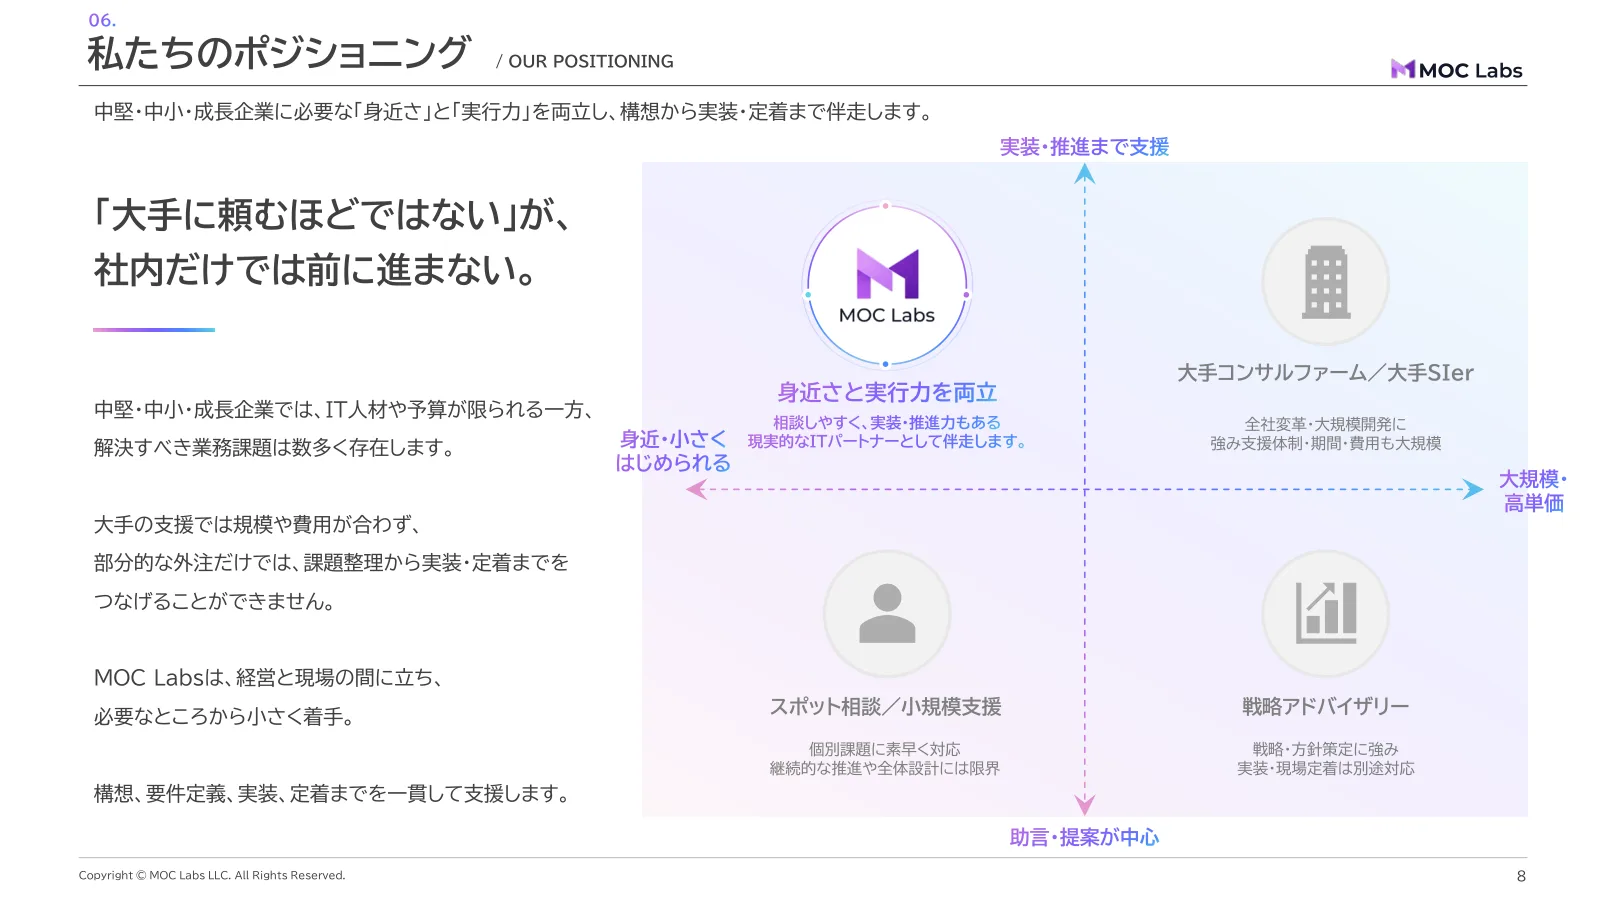
Task: Select the section number 06.
Action: point(102,20)
